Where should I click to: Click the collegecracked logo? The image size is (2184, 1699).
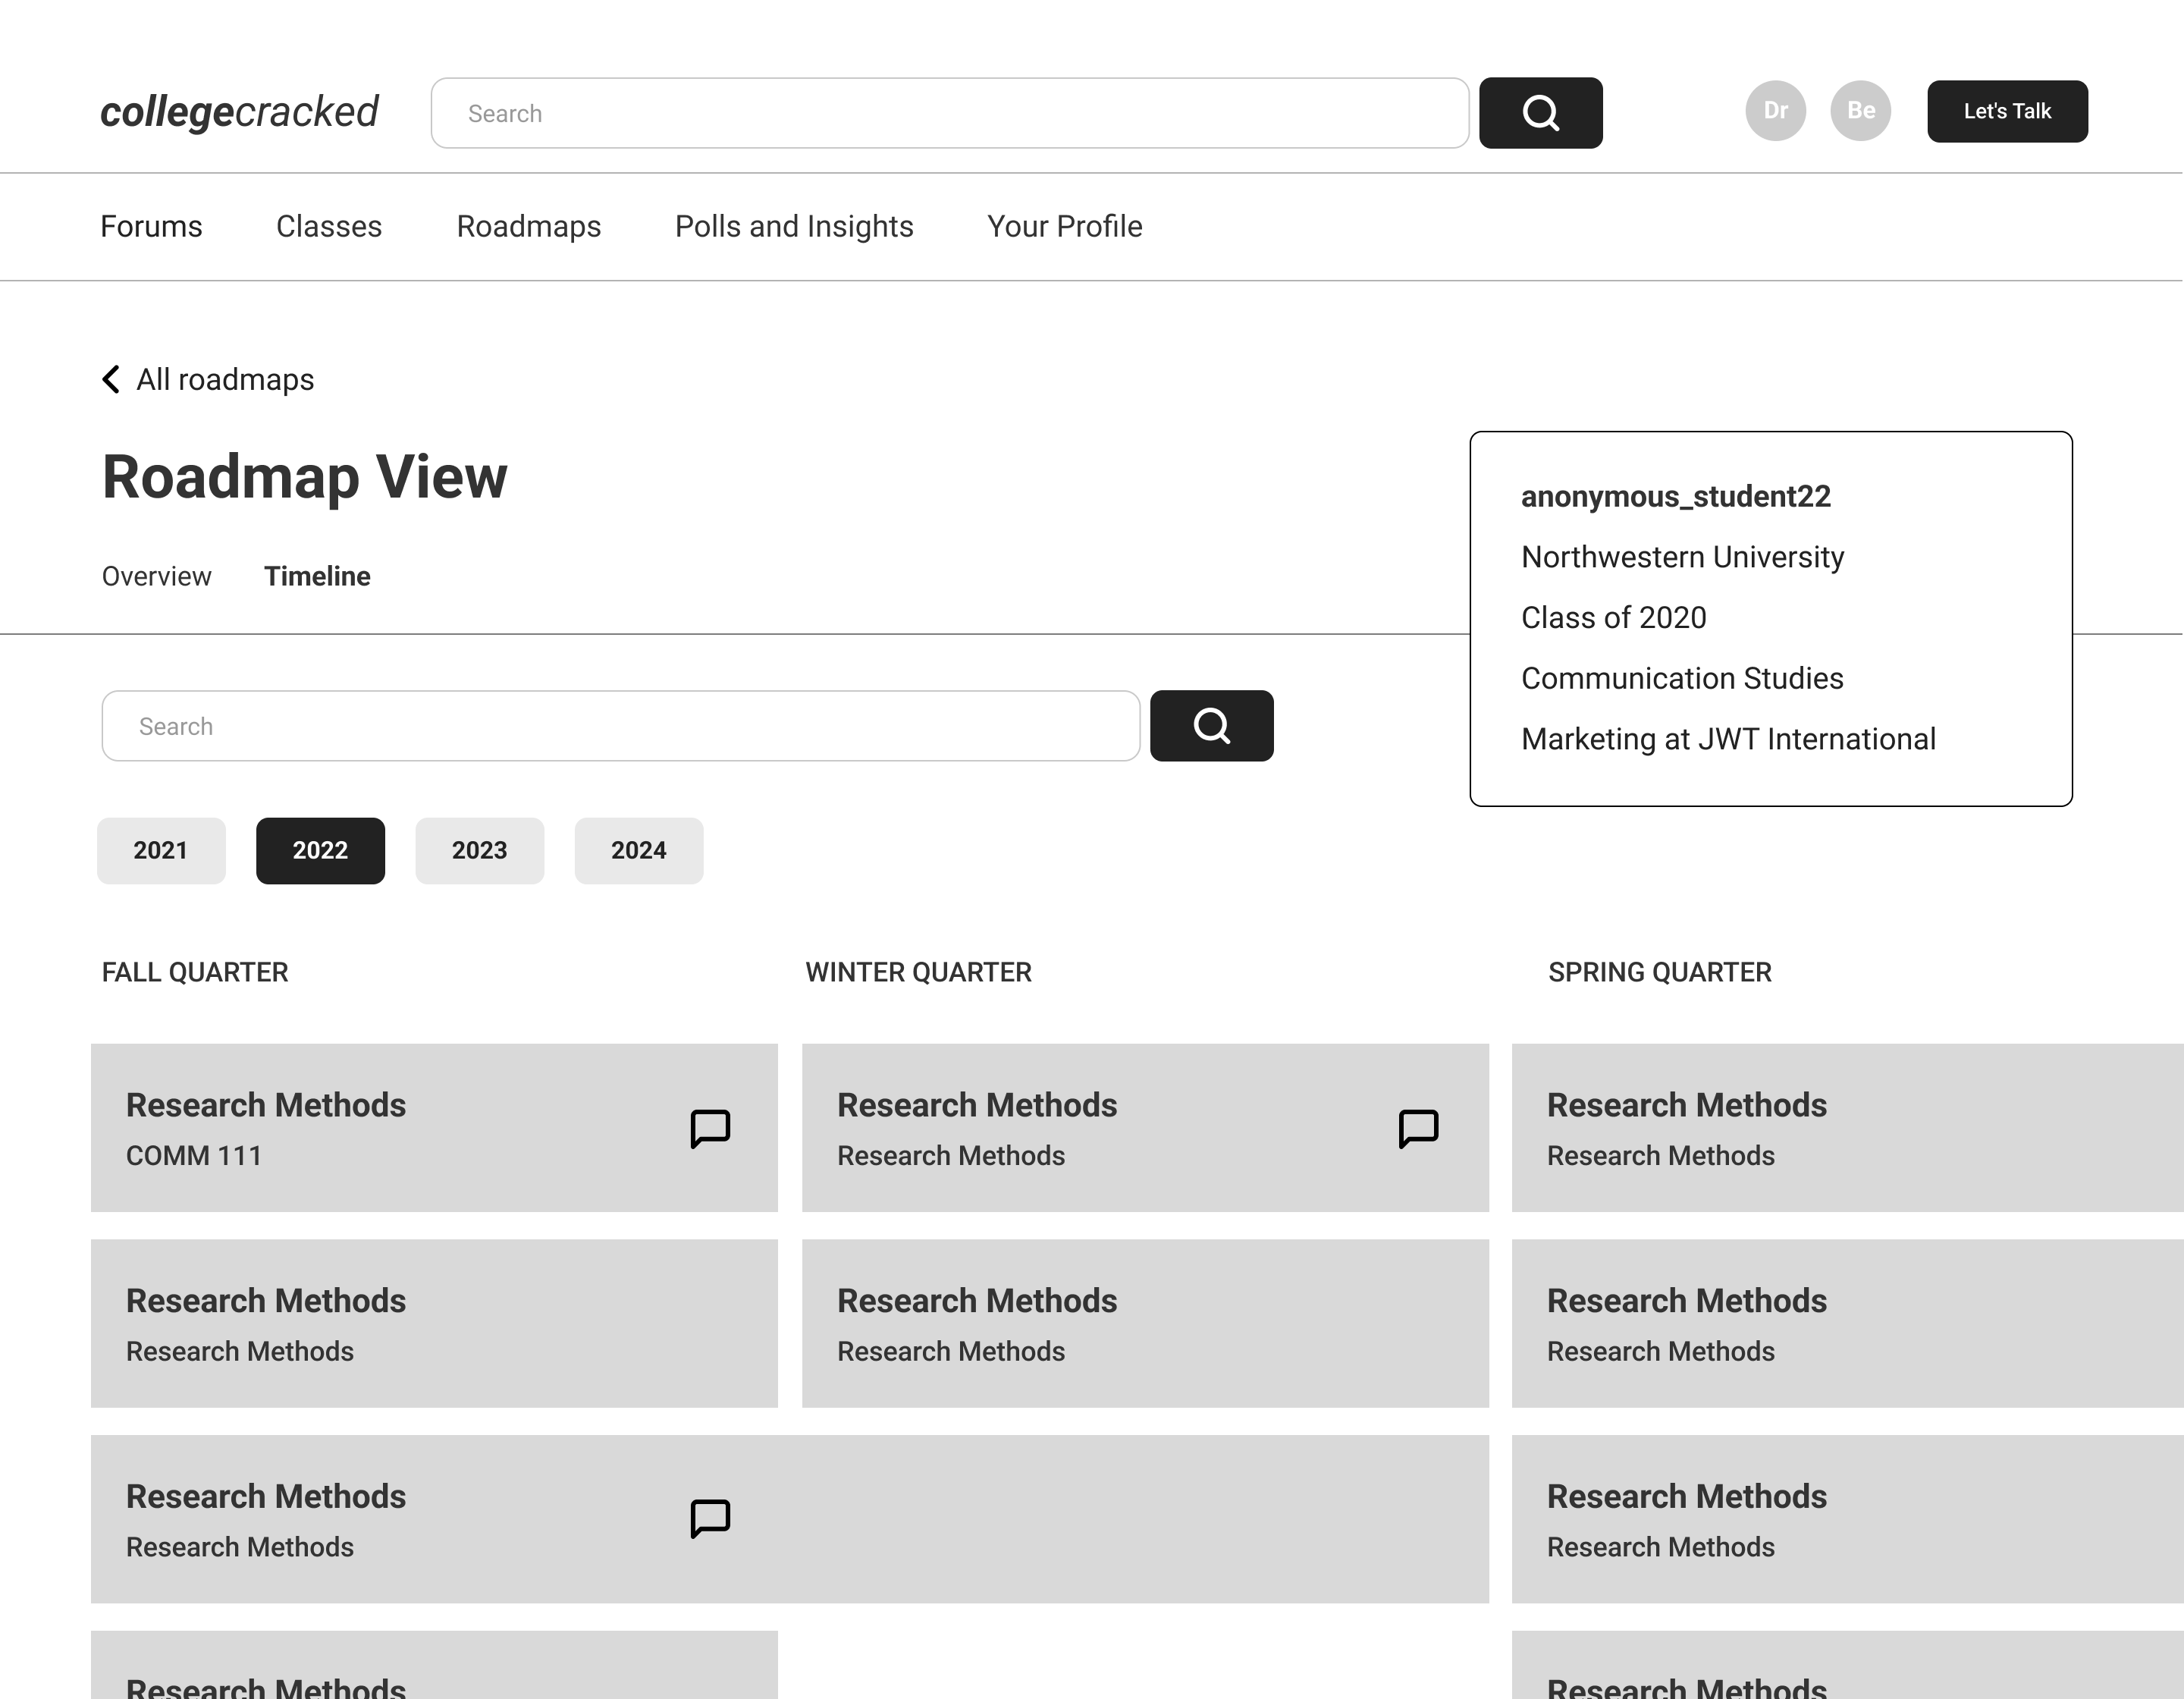(x=239, y=112)
